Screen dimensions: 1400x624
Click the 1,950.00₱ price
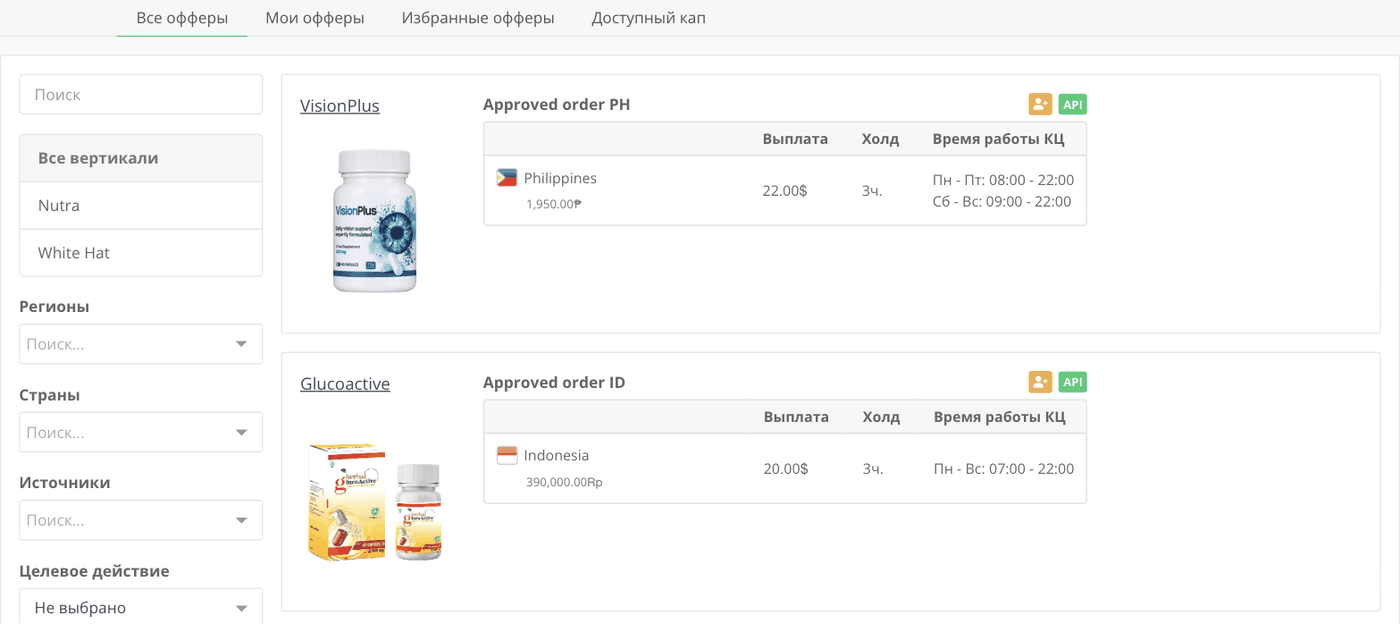pyautogui.click(x=554, y=204)
